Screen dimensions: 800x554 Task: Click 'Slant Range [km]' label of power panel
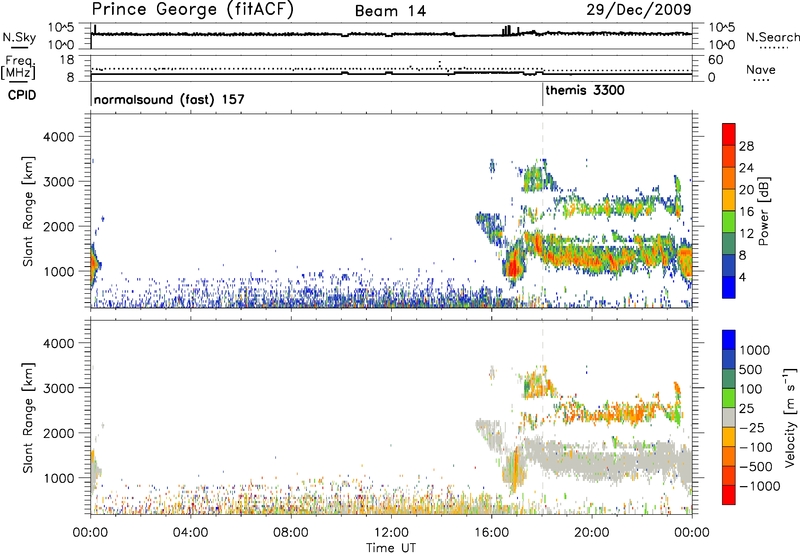[28, 211]
